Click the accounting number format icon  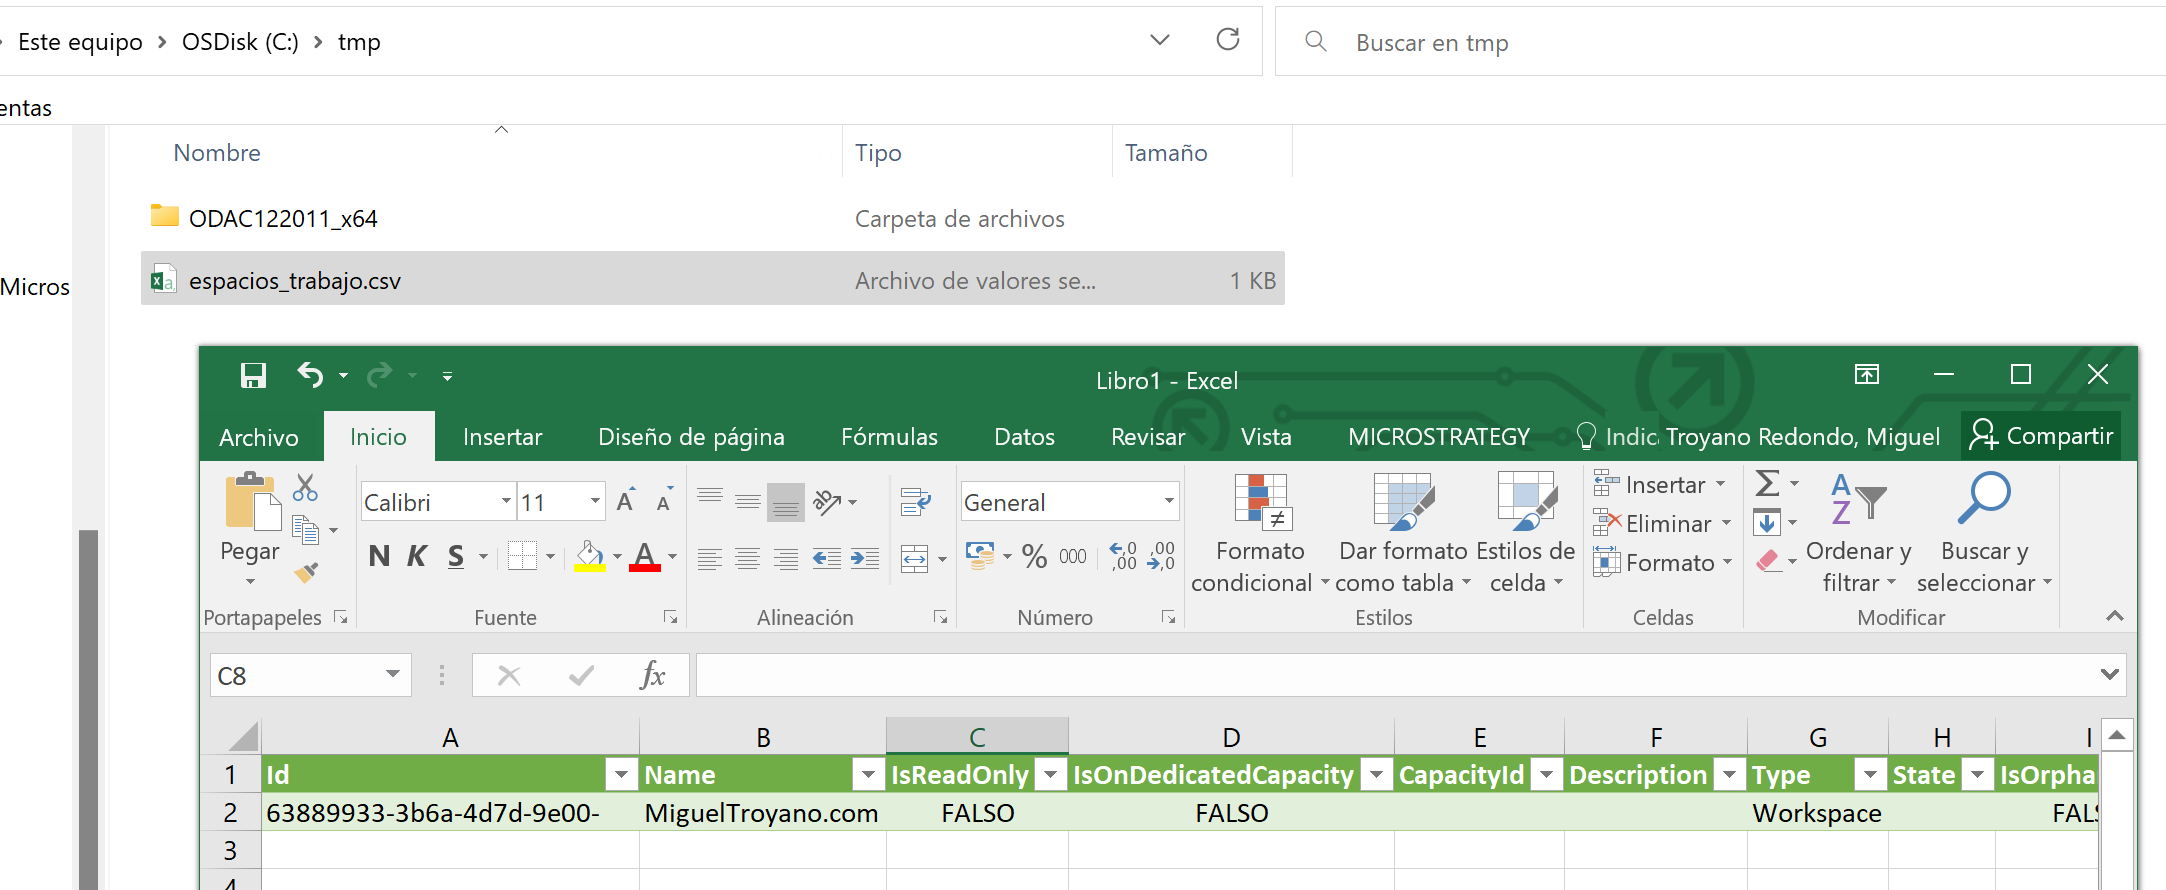click(x=980, y=556)
